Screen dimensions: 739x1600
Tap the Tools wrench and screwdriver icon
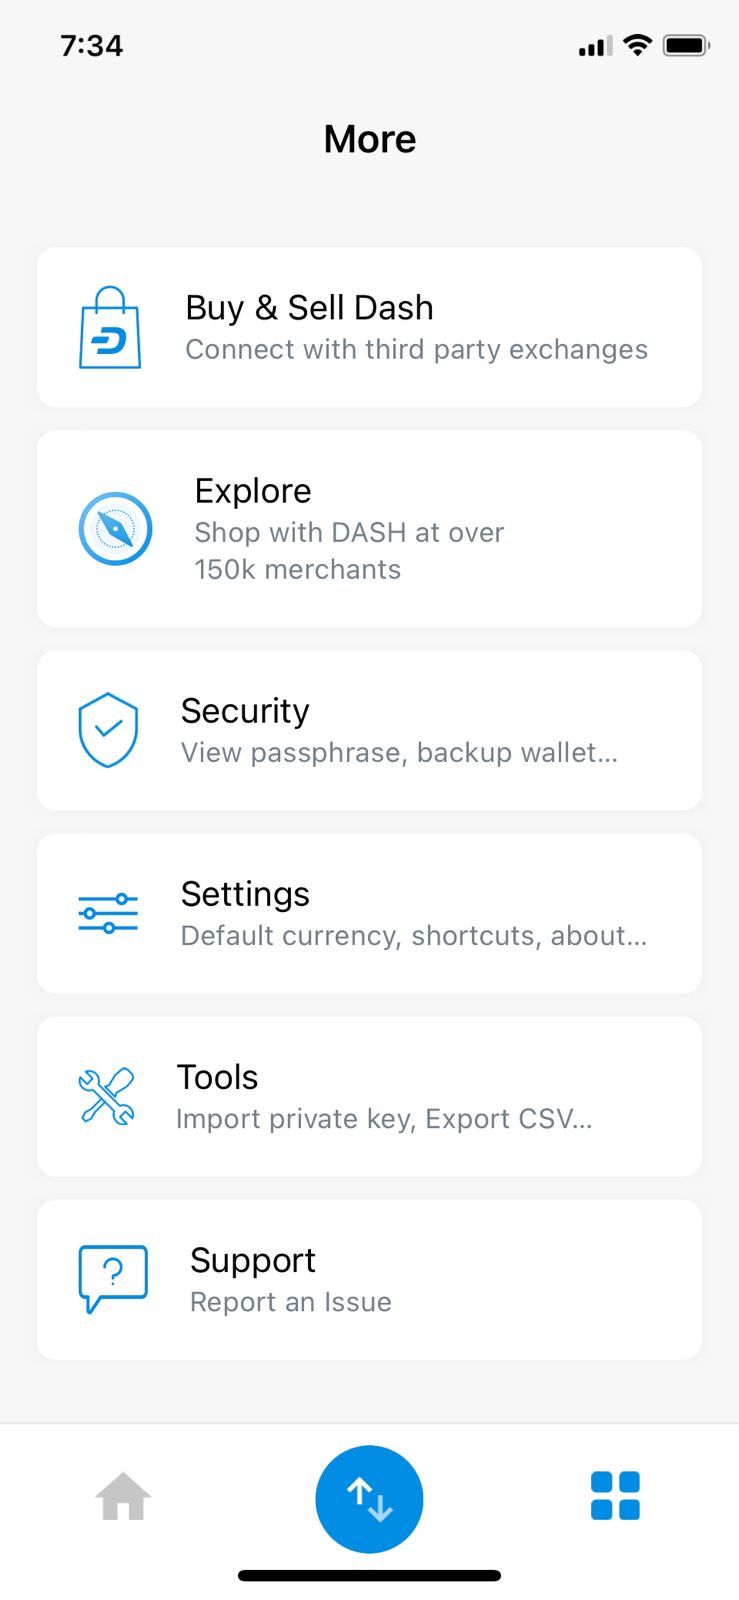click(107, 1096)
